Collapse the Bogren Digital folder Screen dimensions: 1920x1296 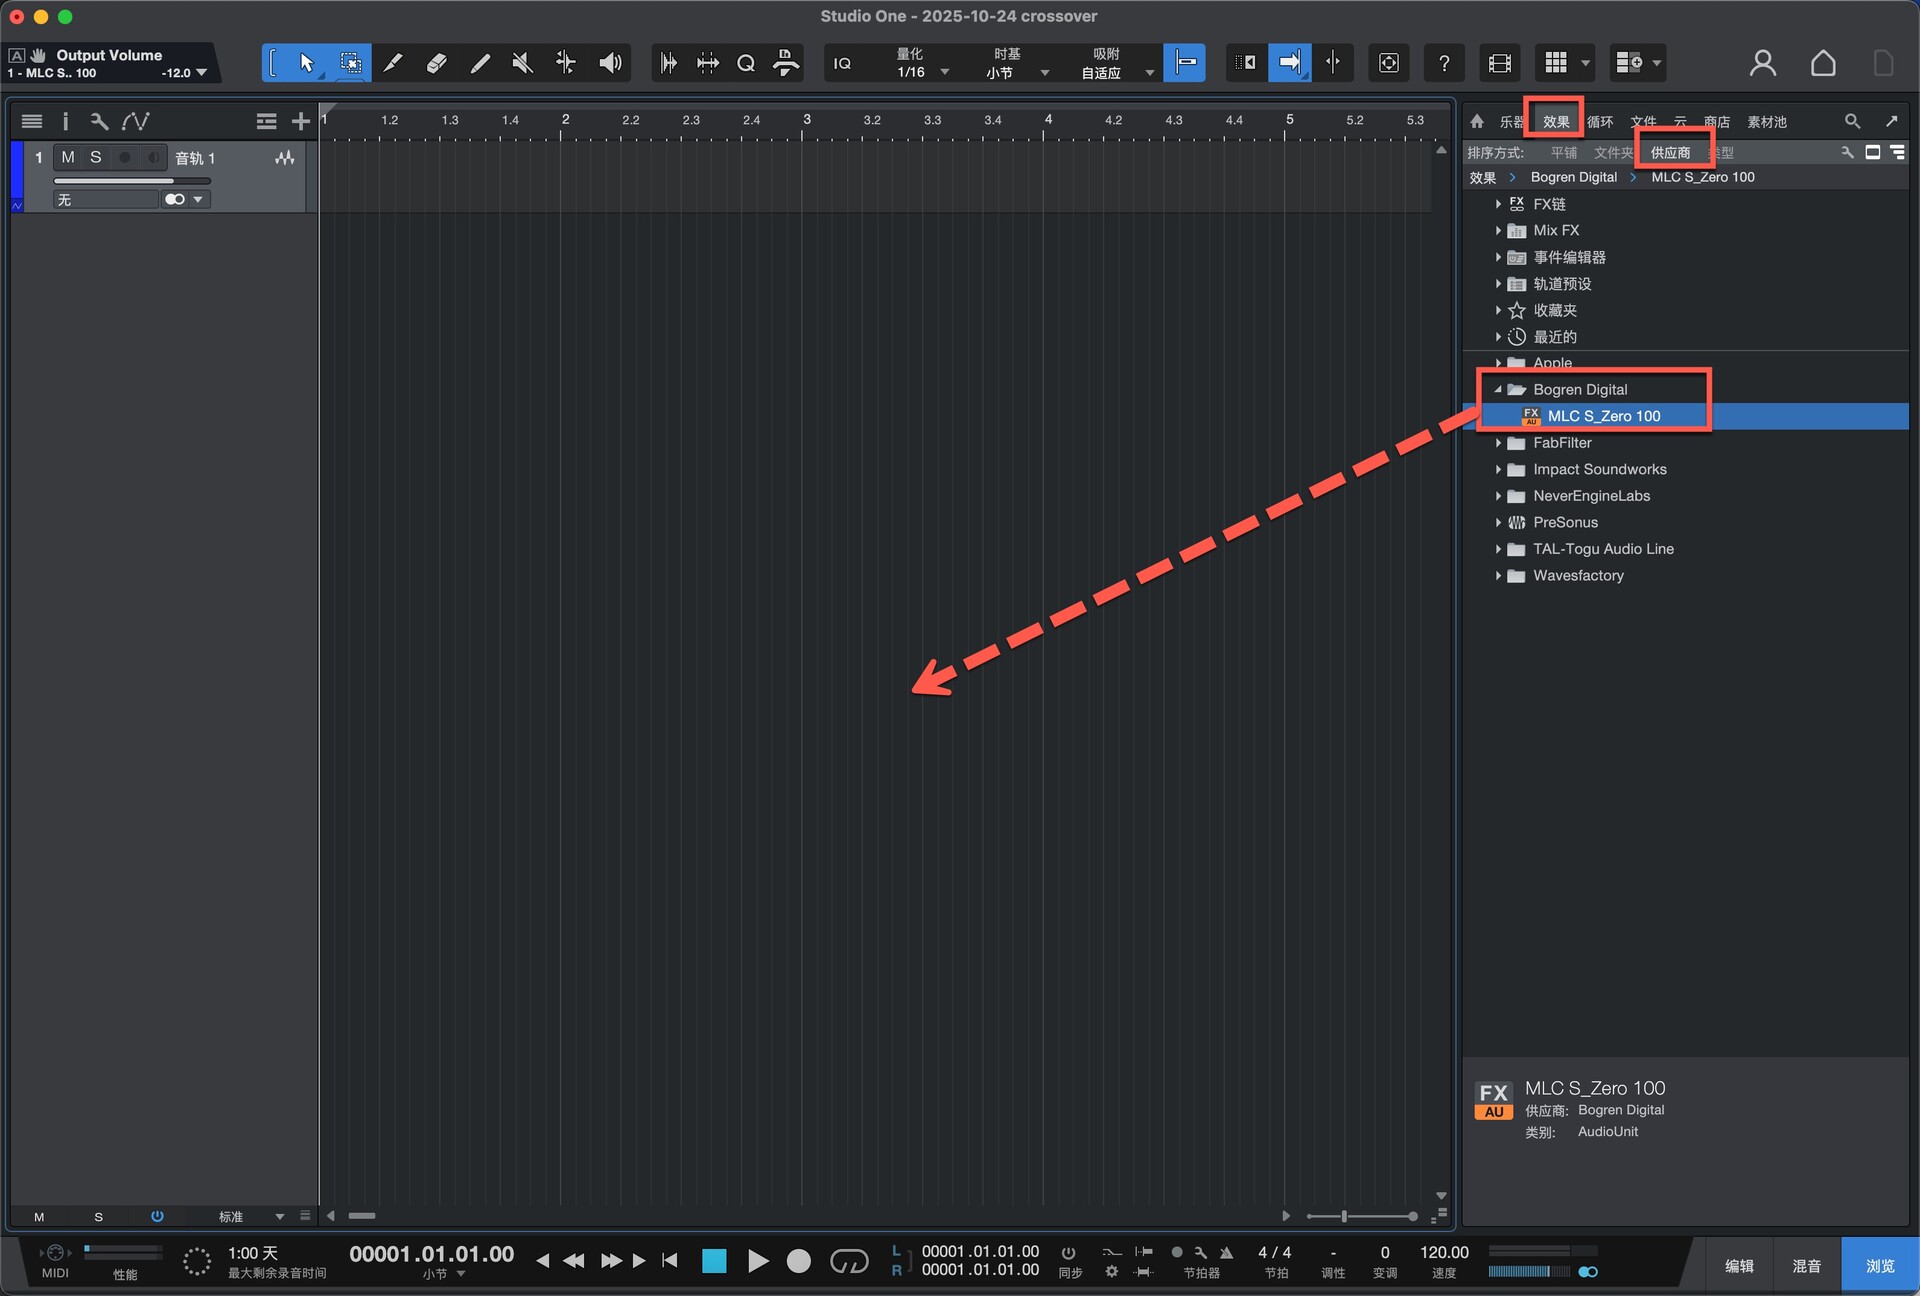(1498, 389)
